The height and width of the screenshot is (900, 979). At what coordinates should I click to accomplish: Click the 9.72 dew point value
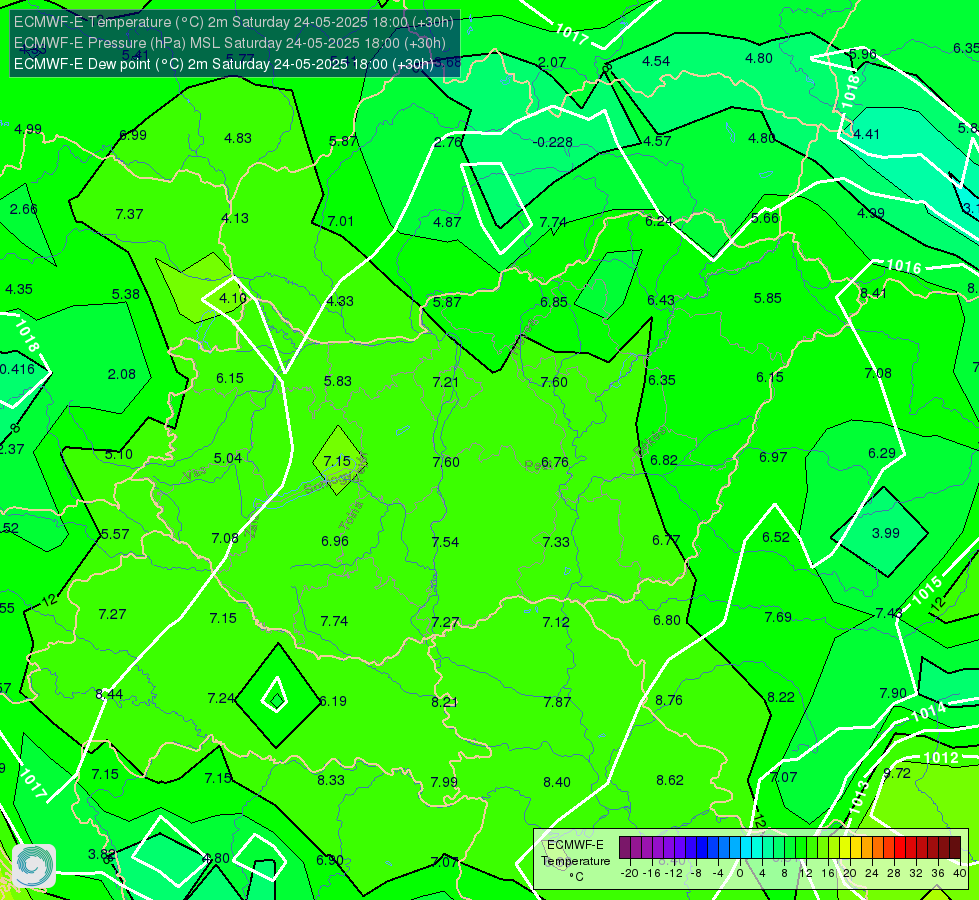coord(897,773)
